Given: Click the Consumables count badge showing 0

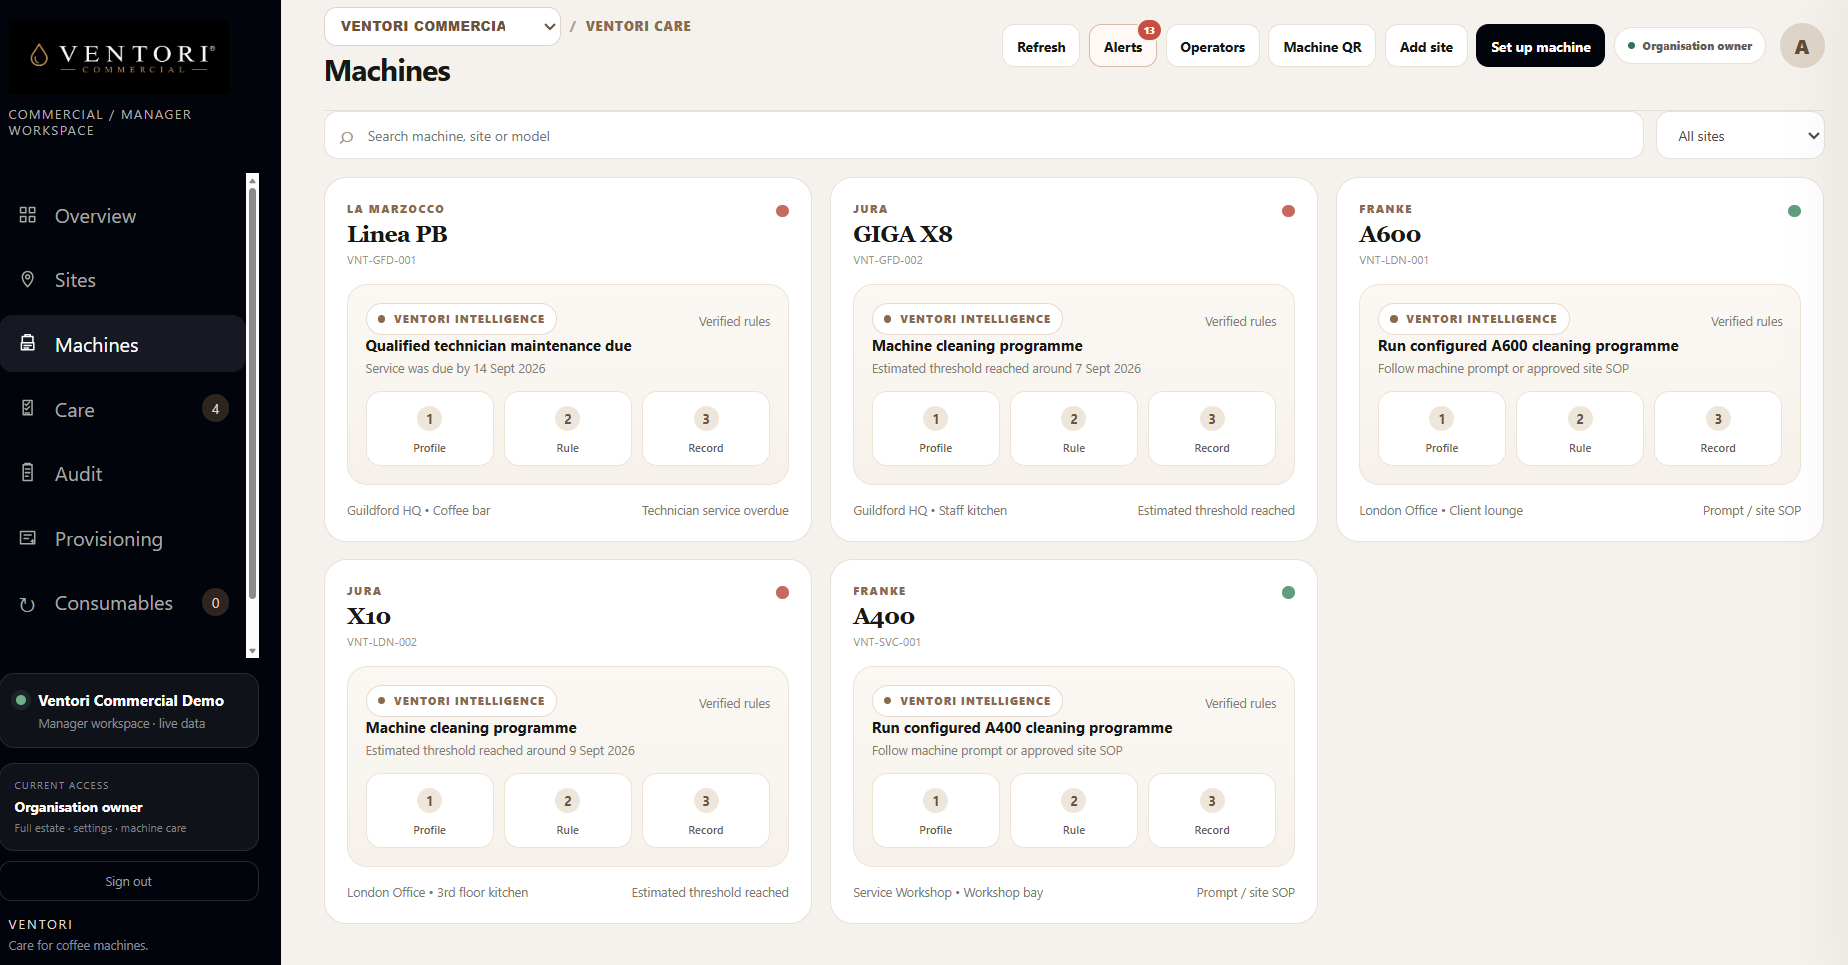Looking at the screenshot, I should (x=215, y=603).
